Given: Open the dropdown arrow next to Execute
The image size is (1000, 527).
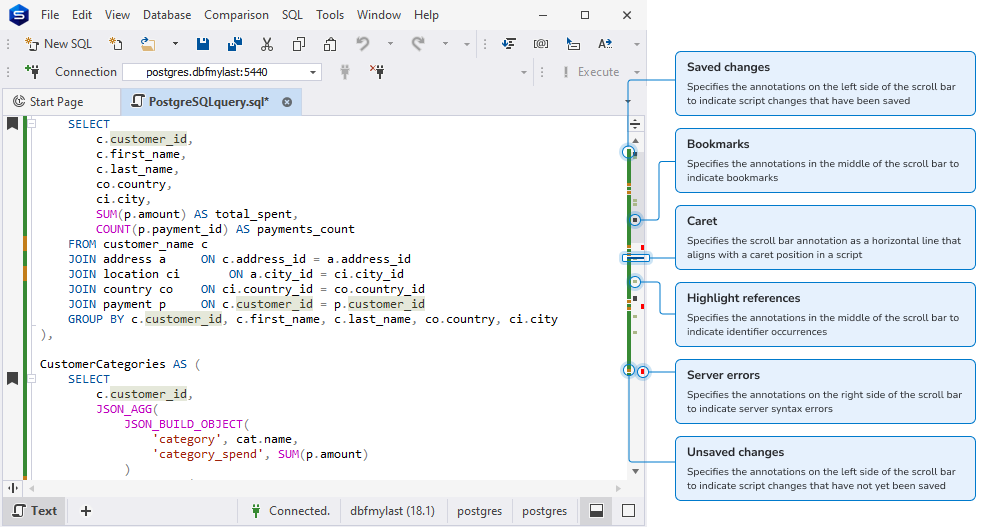Looking at the screenshot, I should [636, 72].
